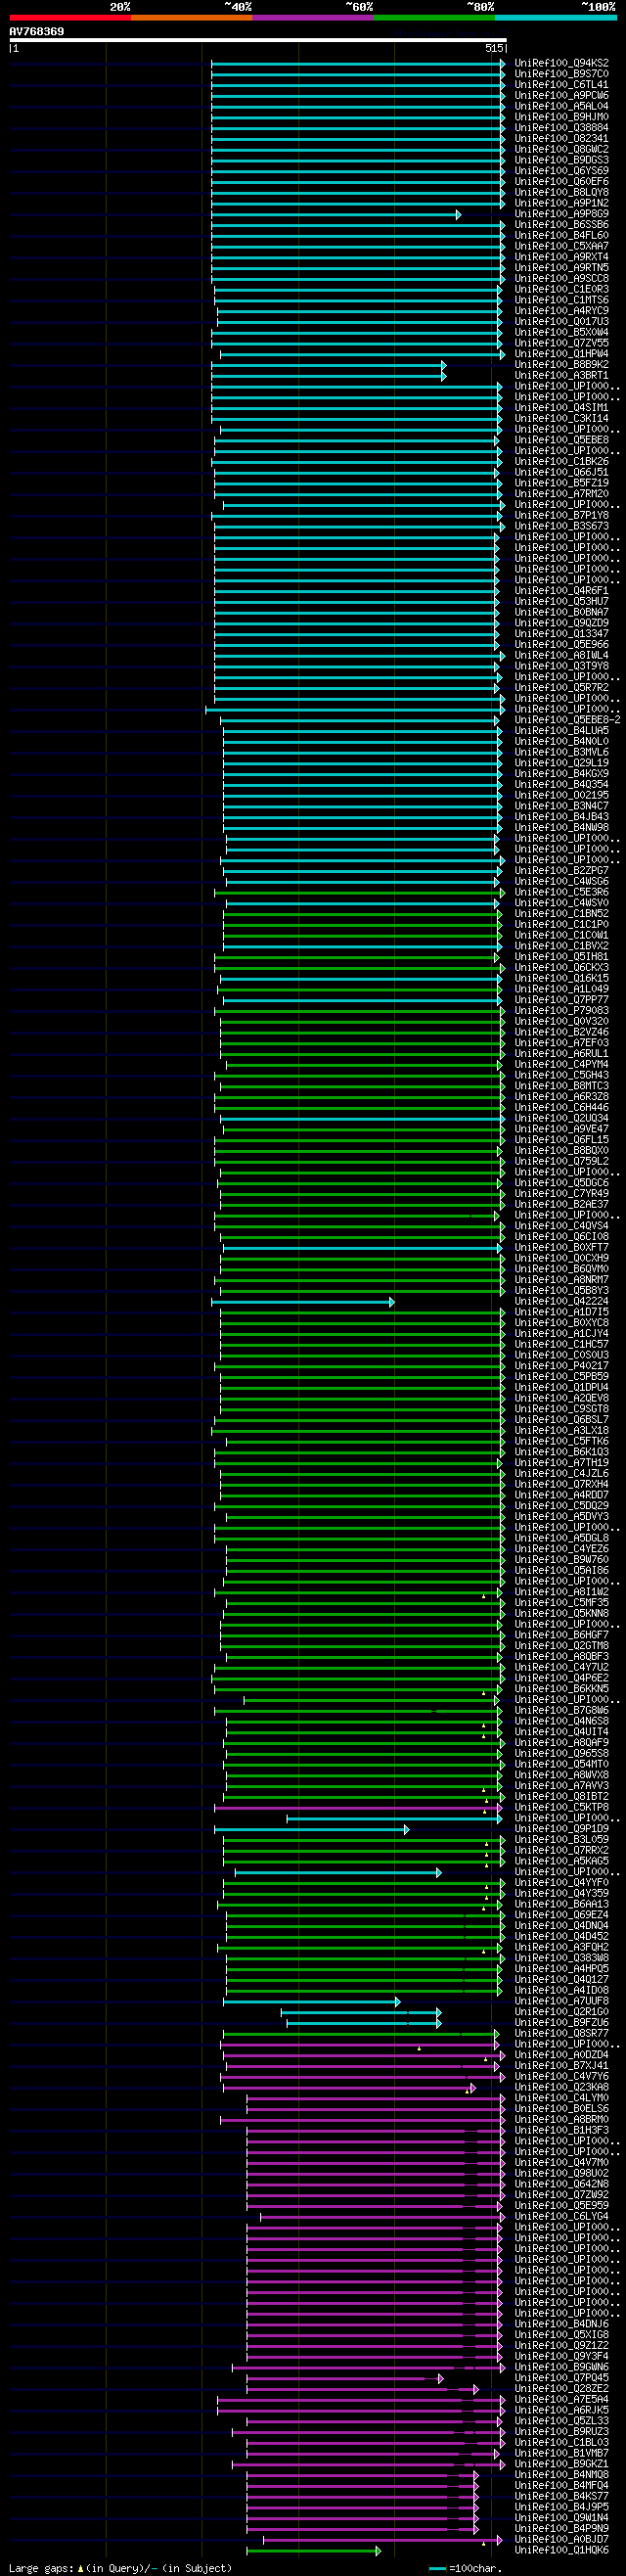This screenshot has width=626, height=2576.
Task: Click label UniRef100_Q1HQK6
Action: [561, 2550]
